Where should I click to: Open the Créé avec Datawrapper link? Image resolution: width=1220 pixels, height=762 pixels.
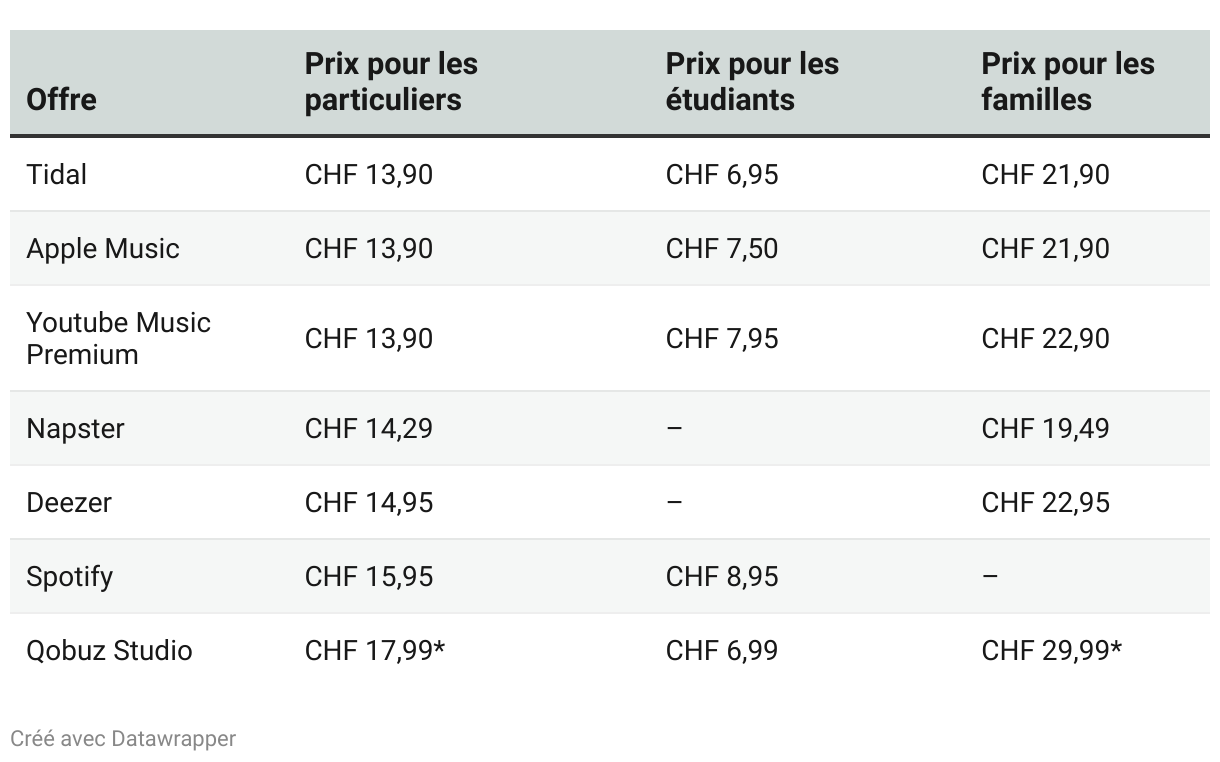123,739
